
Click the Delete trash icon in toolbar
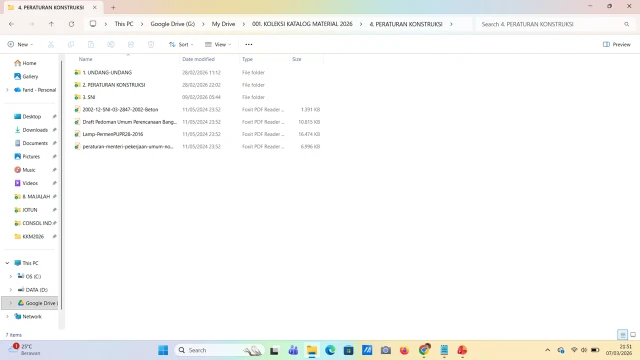[x=151, y=44]
